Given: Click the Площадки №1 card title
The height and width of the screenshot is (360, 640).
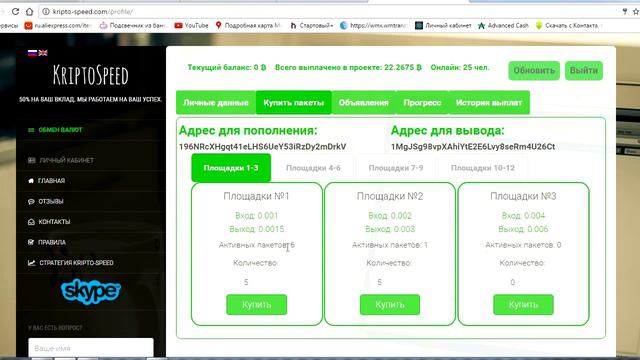Looking at the screenshot, I should pos(256,196).
